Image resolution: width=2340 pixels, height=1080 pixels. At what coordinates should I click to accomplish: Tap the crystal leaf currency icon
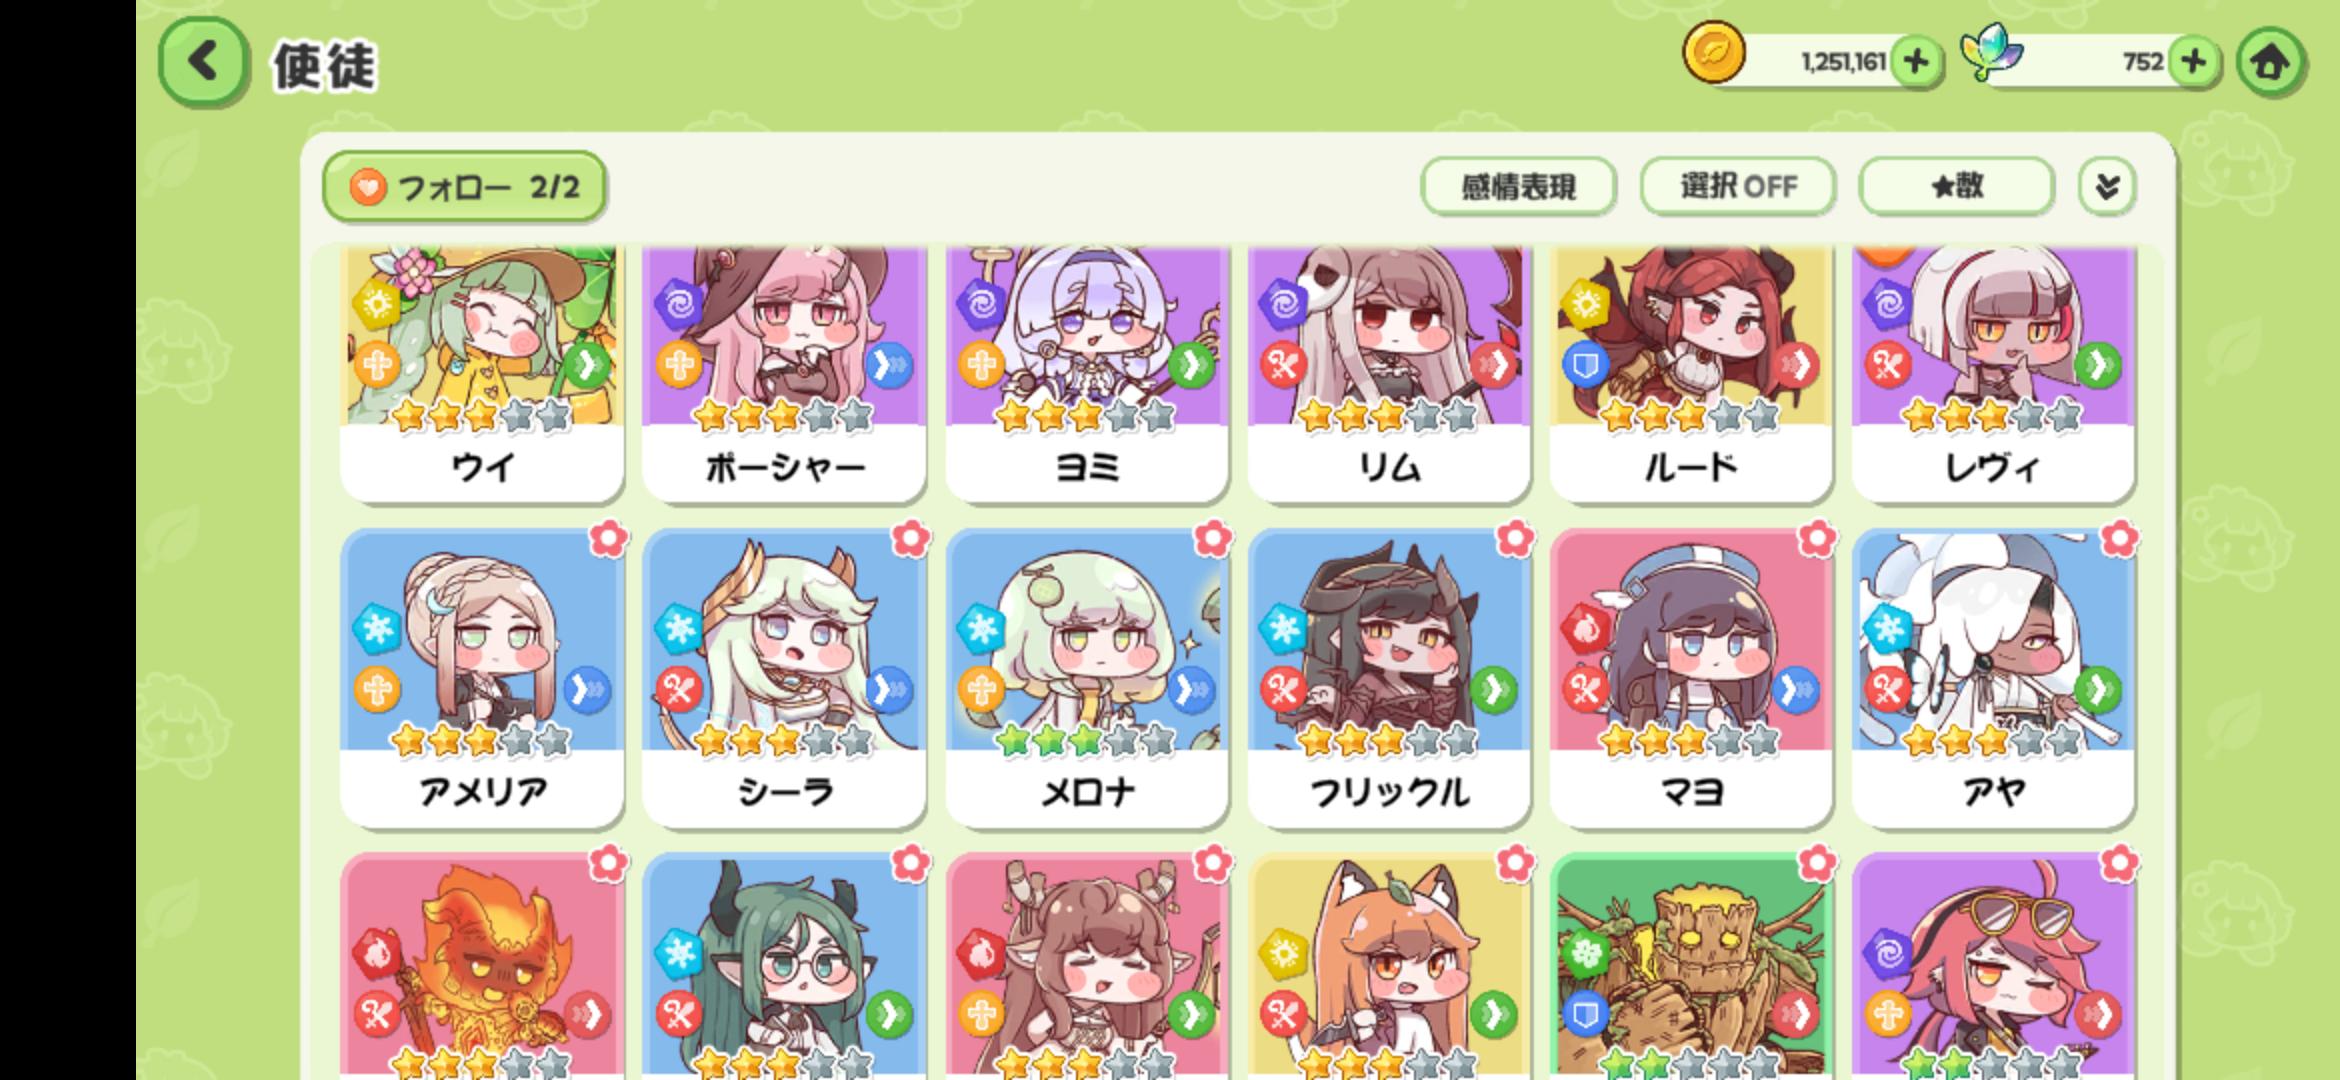[x=1991, y=53]
